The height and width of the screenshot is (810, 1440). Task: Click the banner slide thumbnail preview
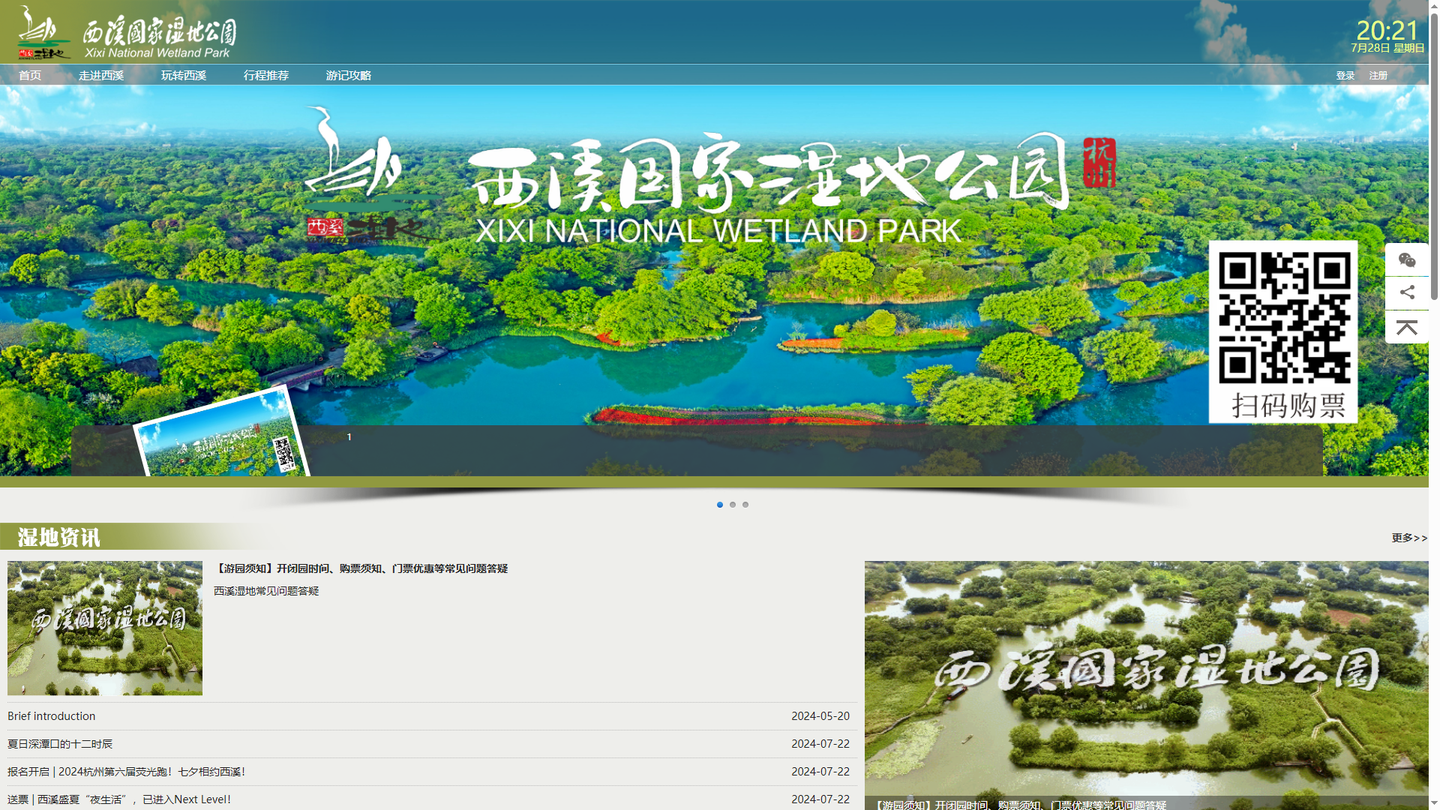pyautogui.click(x=222, y=433)
